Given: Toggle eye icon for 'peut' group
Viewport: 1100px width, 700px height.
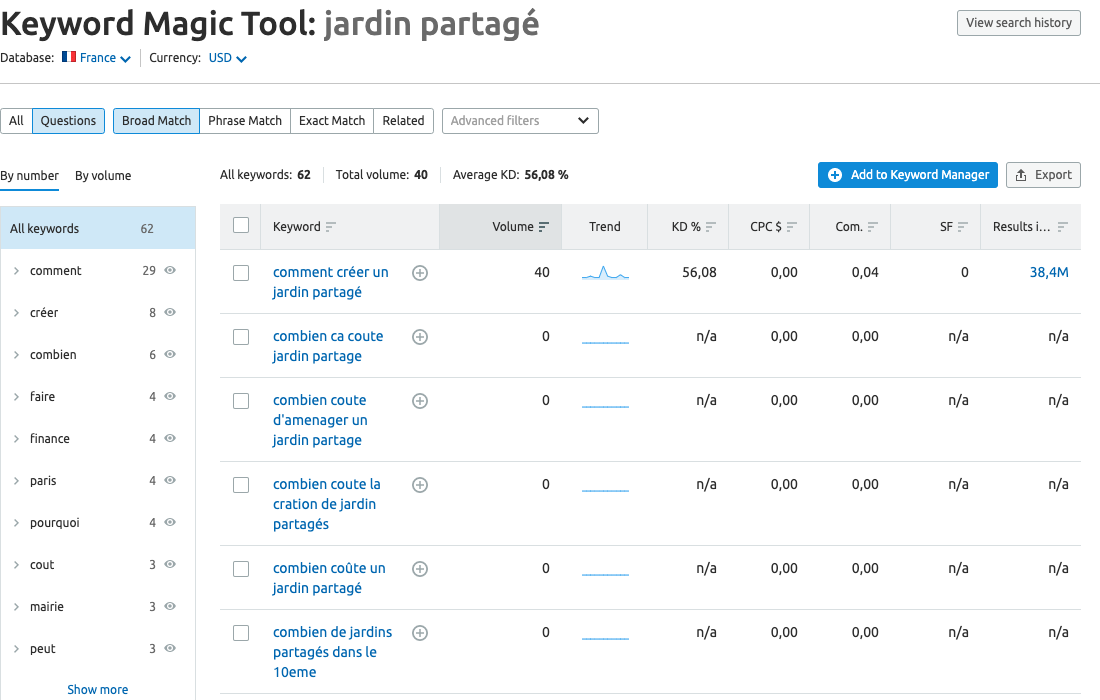Looking at the screenshot, I should pyautogui.click(x=170, y=649).
